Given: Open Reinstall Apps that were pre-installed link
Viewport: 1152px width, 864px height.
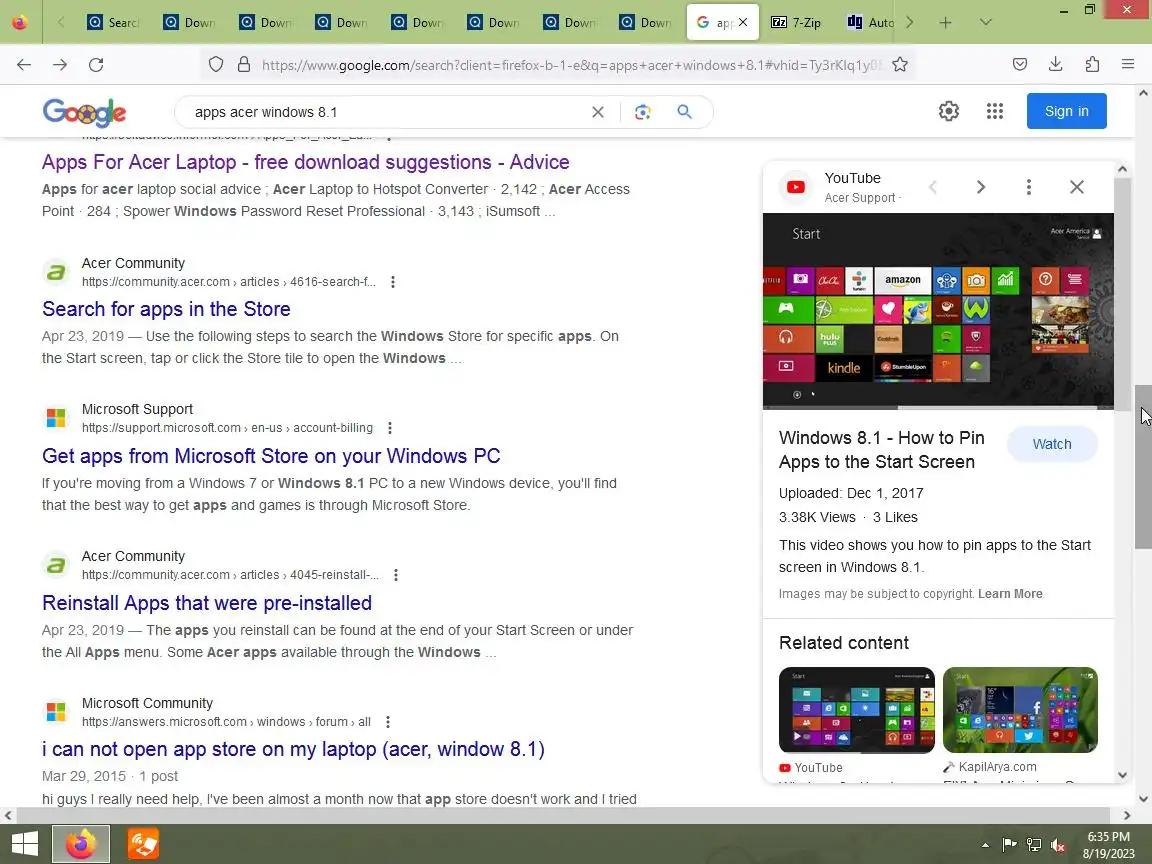Looking at the screenshot, I should [206, 603].
